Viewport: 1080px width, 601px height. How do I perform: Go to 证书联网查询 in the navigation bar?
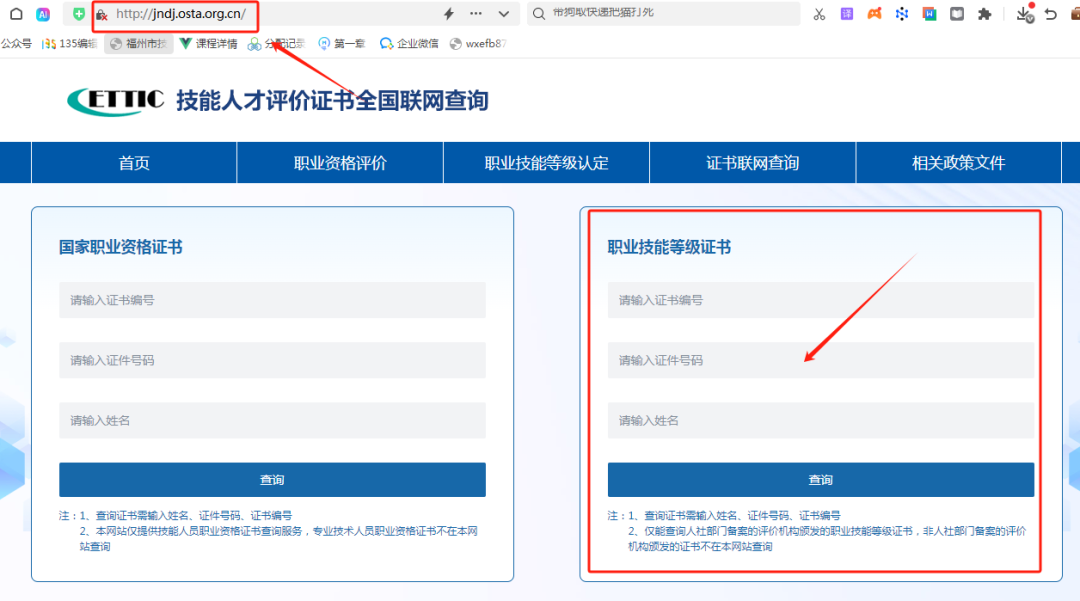pyautogui.click(x=752, y=163)
